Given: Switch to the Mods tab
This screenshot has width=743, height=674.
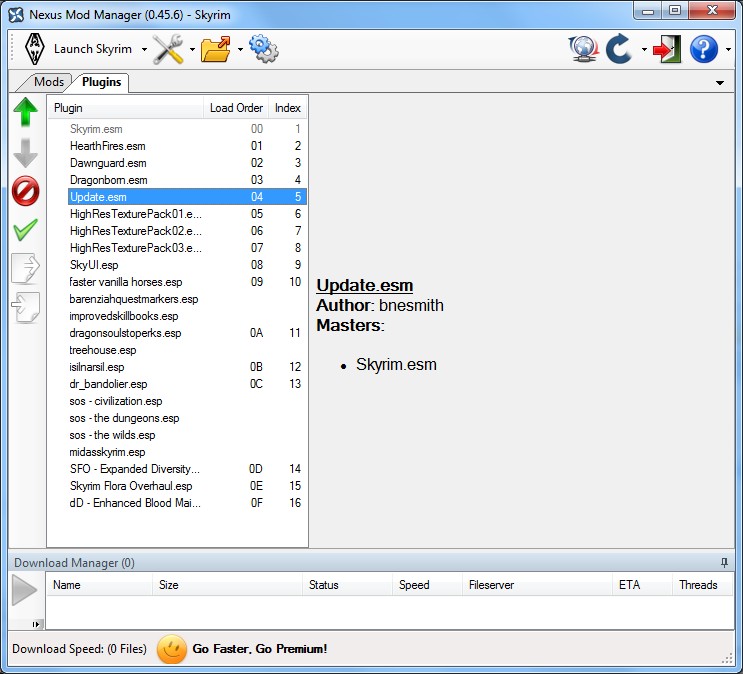Looking at the screenshot, I should click(x=48, y=82).
